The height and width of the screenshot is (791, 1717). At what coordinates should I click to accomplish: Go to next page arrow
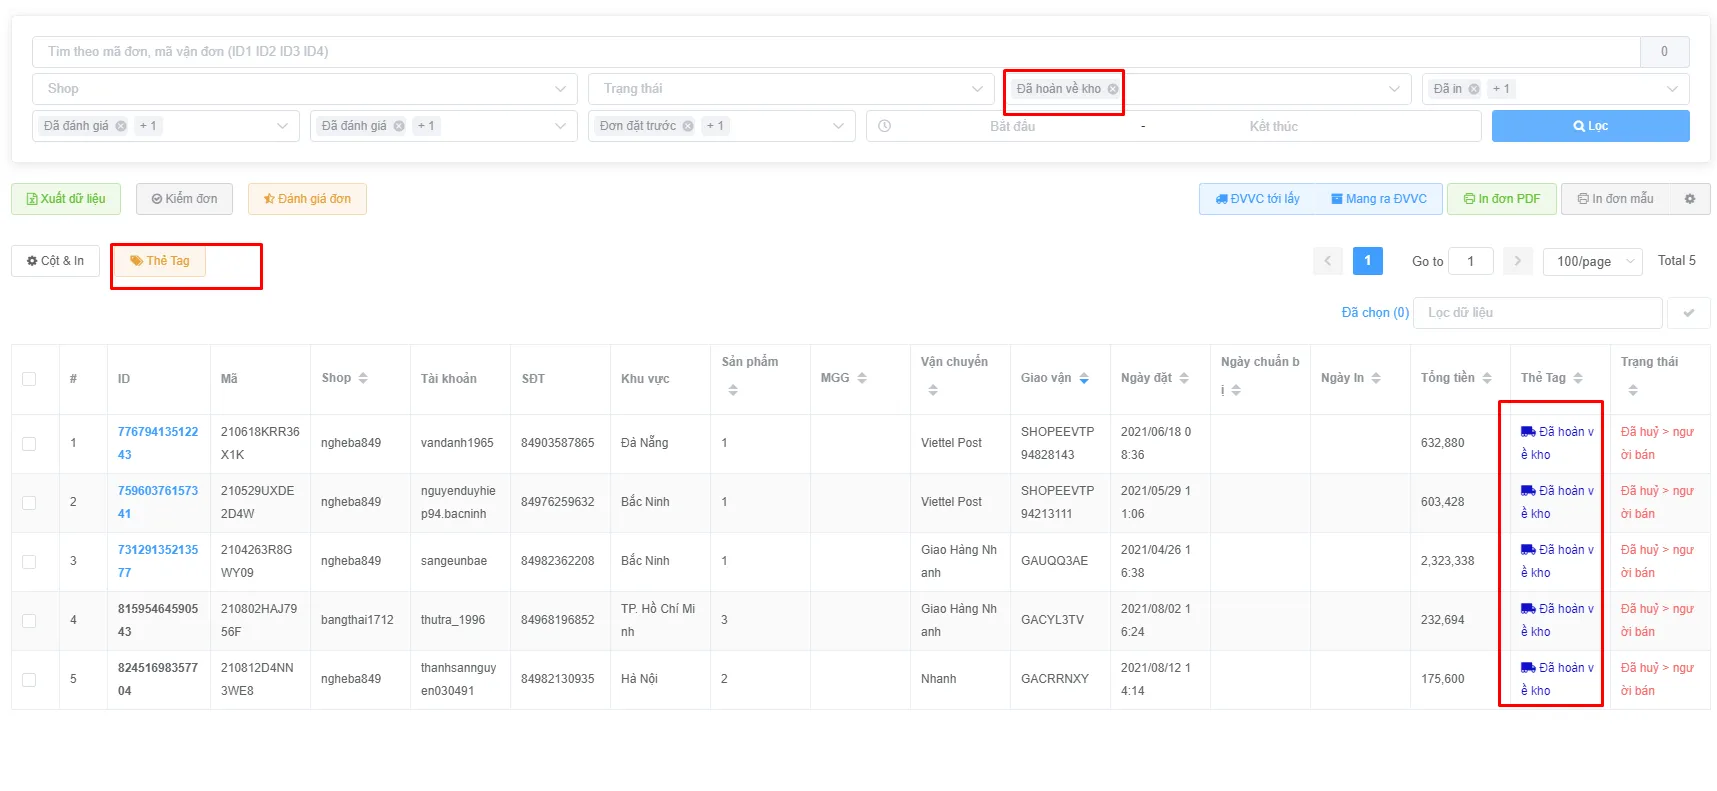(1517, 261)
